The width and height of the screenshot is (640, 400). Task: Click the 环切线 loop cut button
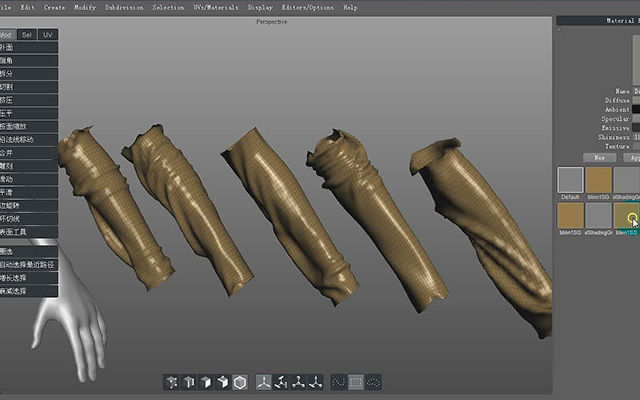point(29,218)
